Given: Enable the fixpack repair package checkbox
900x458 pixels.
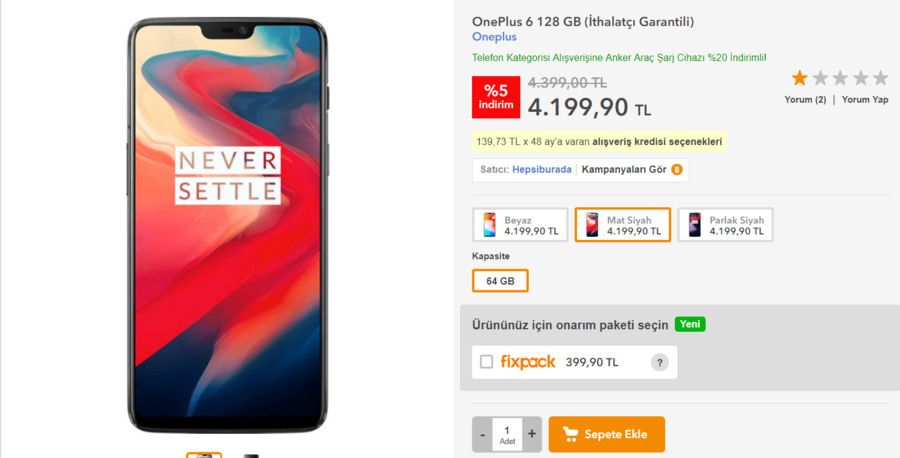Looking at the screenshot, I should (x=486, y=362).
